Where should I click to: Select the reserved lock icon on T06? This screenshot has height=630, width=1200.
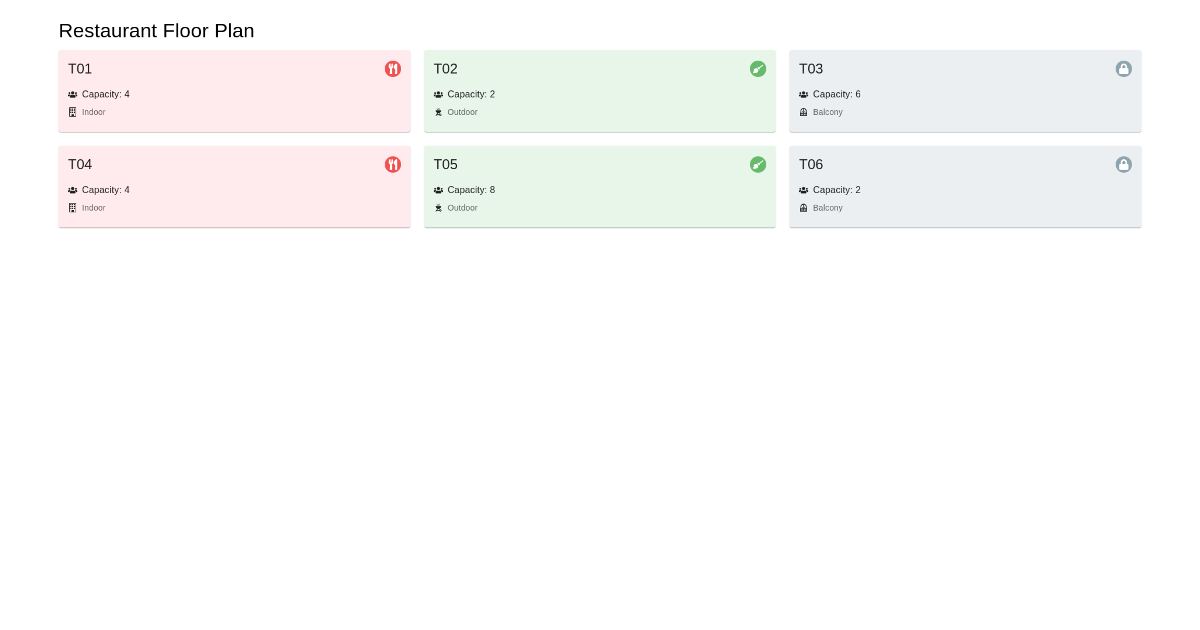[1124, 164]
